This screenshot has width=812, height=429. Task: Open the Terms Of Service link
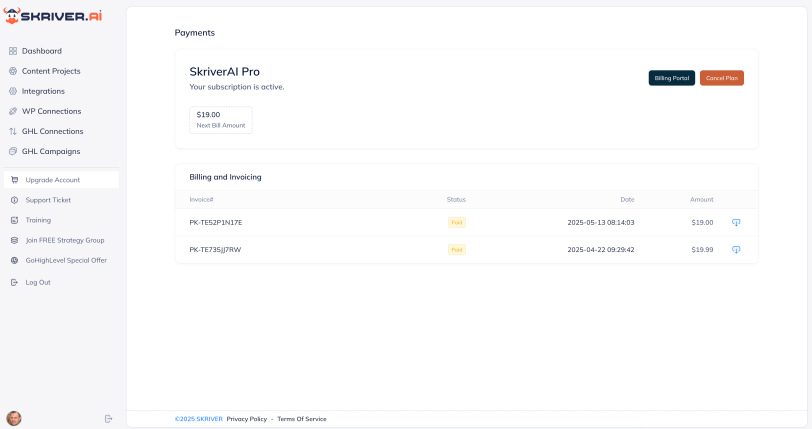tap(301, 419)
